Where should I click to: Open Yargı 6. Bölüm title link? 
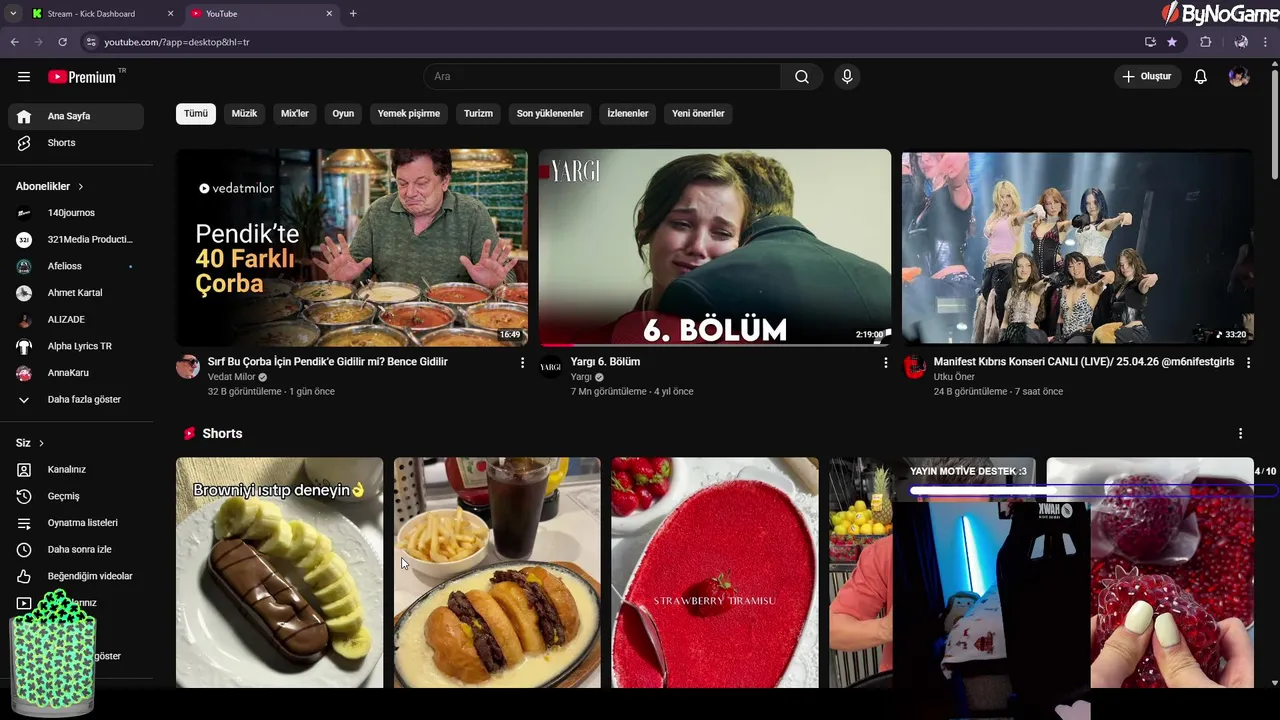[x=605, y=362]
